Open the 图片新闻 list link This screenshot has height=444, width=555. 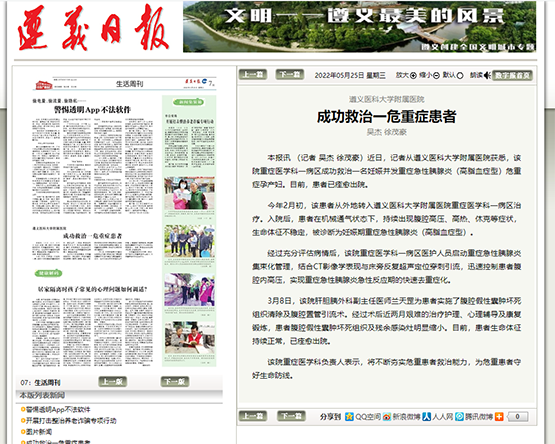click(x=39, y=432)
